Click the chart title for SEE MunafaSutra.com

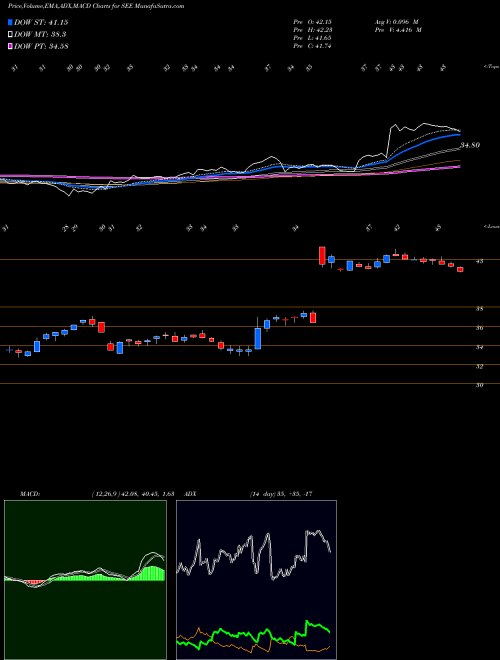[96, 6]
